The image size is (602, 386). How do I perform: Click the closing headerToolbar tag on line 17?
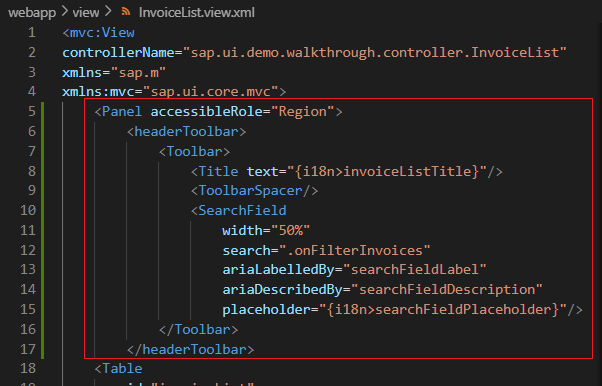click(190, 349)
